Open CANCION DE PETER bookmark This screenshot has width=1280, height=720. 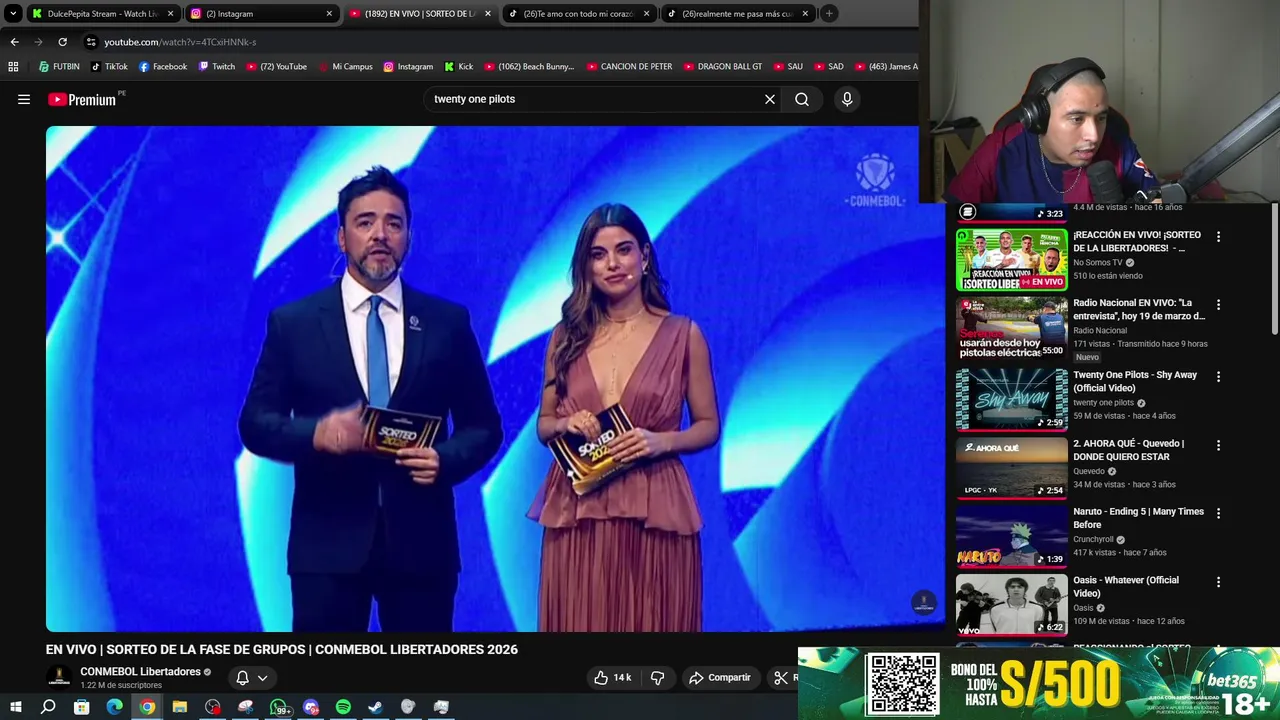[x=629, y=67]
